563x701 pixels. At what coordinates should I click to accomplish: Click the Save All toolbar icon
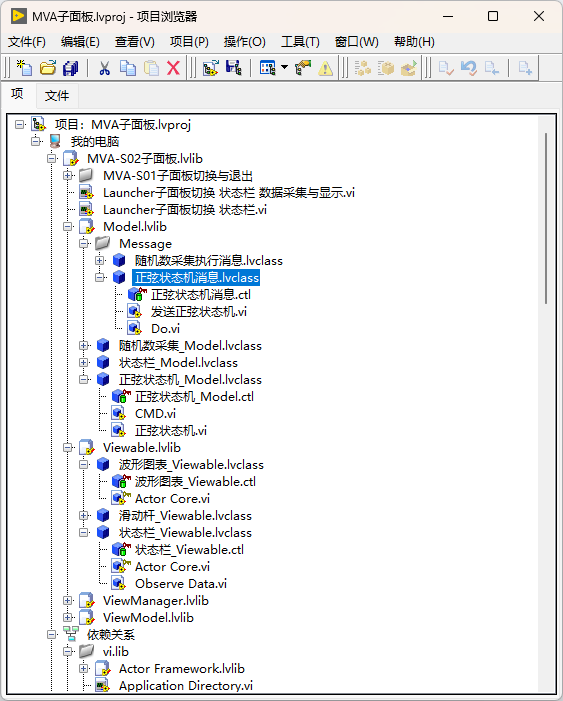tap(71, 68)
